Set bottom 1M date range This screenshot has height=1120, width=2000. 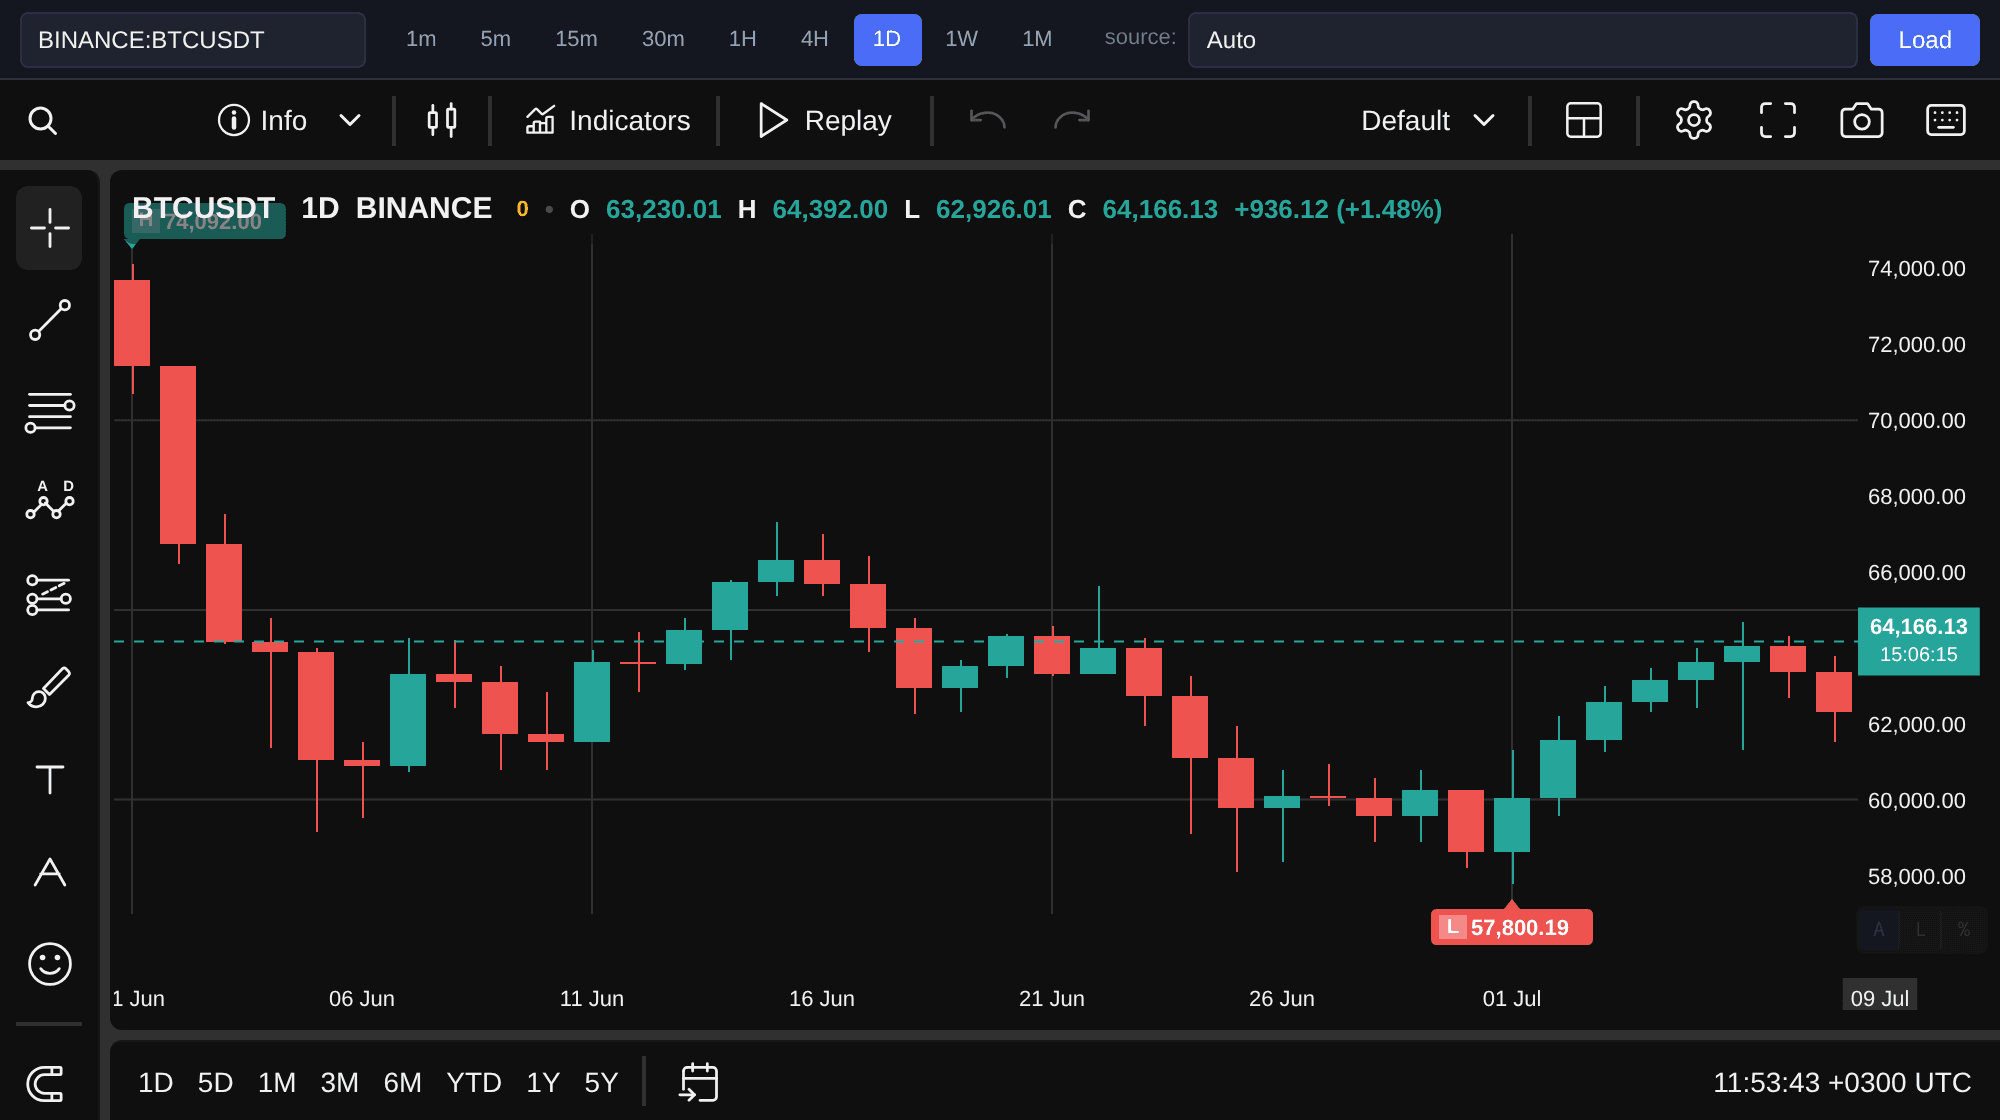(277, 1083)
